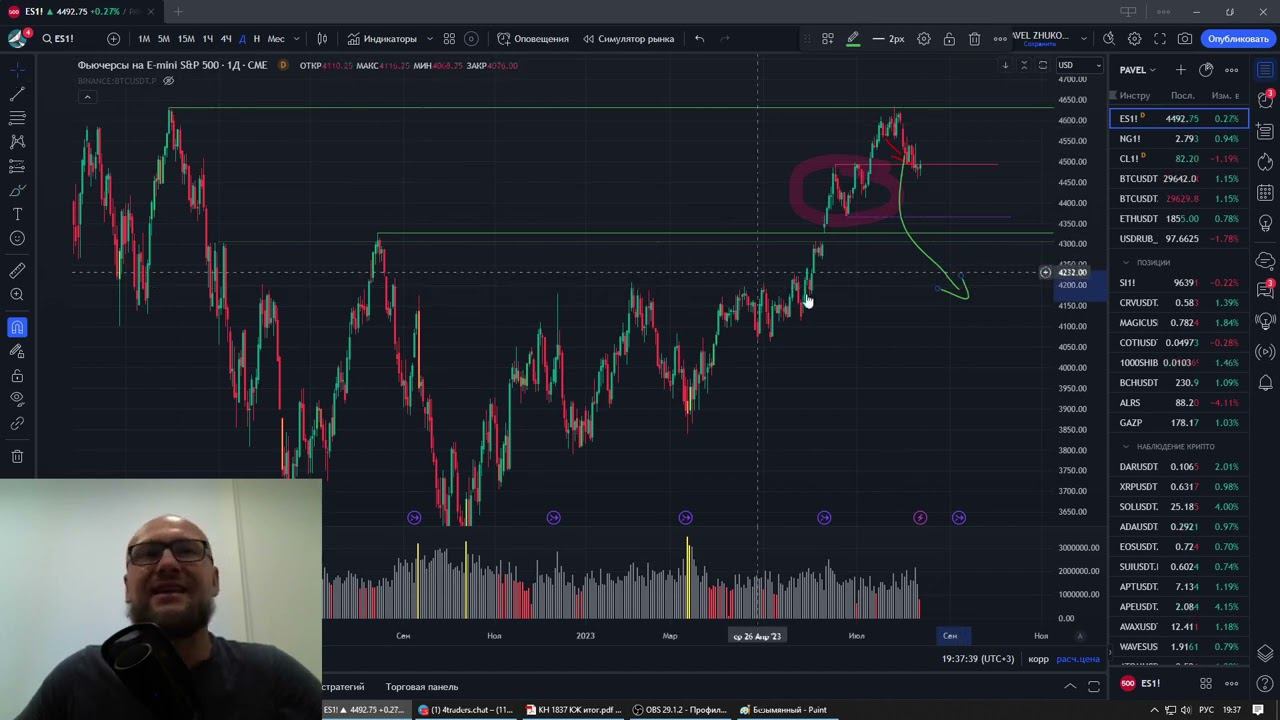Open the USD currency dropdown
Viewport: 1280px width, 720px height.
coord(1080,65)
